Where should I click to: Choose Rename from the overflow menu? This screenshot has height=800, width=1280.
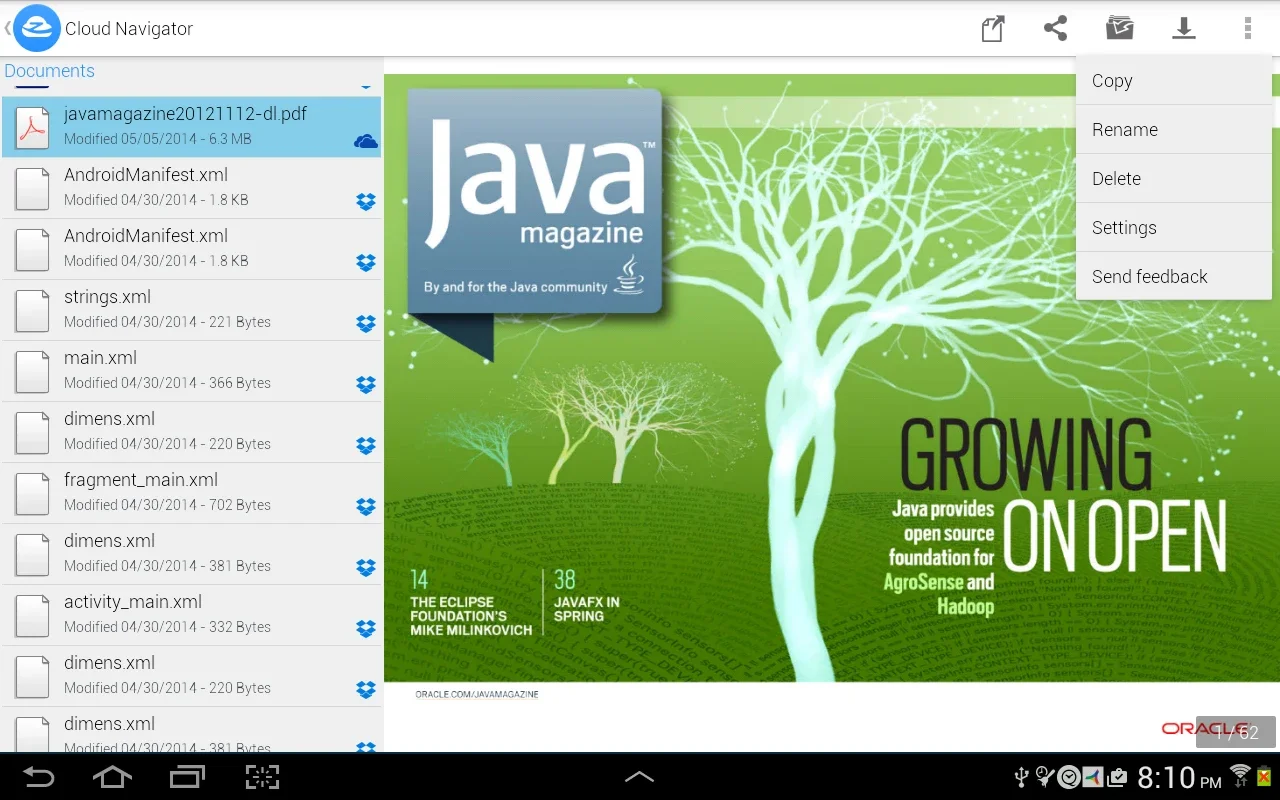(1174, 130)
